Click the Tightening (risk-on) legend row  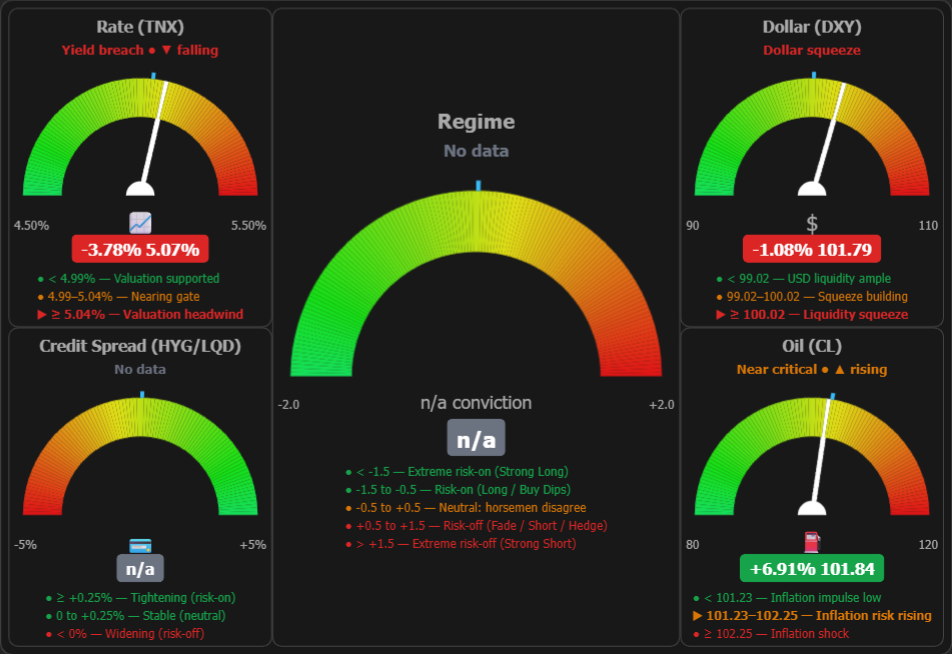pyautogui.click(x=140, y=598)
